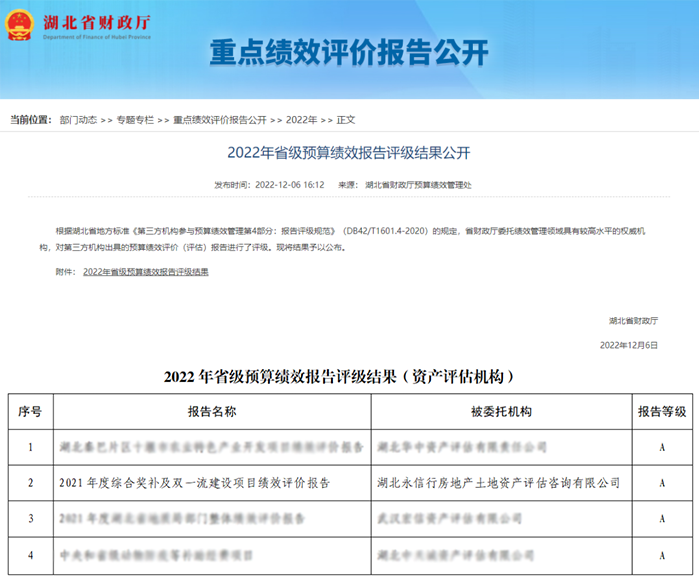Open the 2022年 breadcrumb link
This screenshot has height=582, width=699.
click(301, 120)
